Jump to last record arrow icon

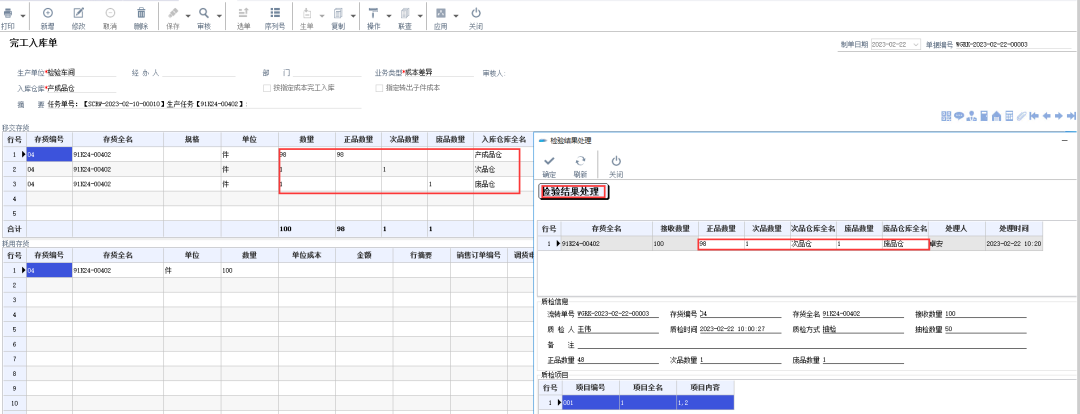pos(1071,116)
